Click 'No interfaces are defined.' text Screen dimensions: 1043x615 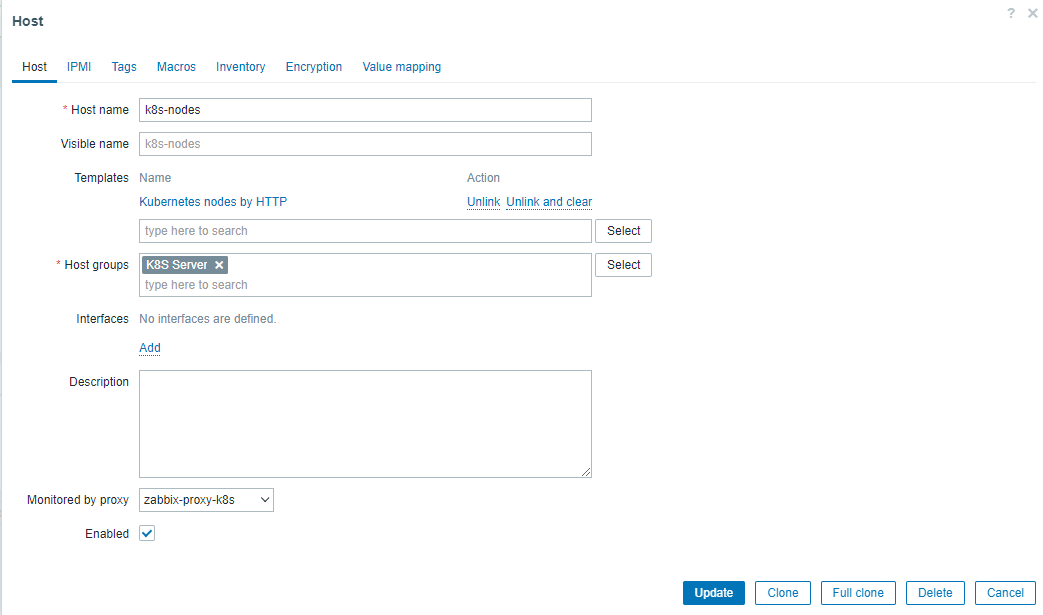208,318
